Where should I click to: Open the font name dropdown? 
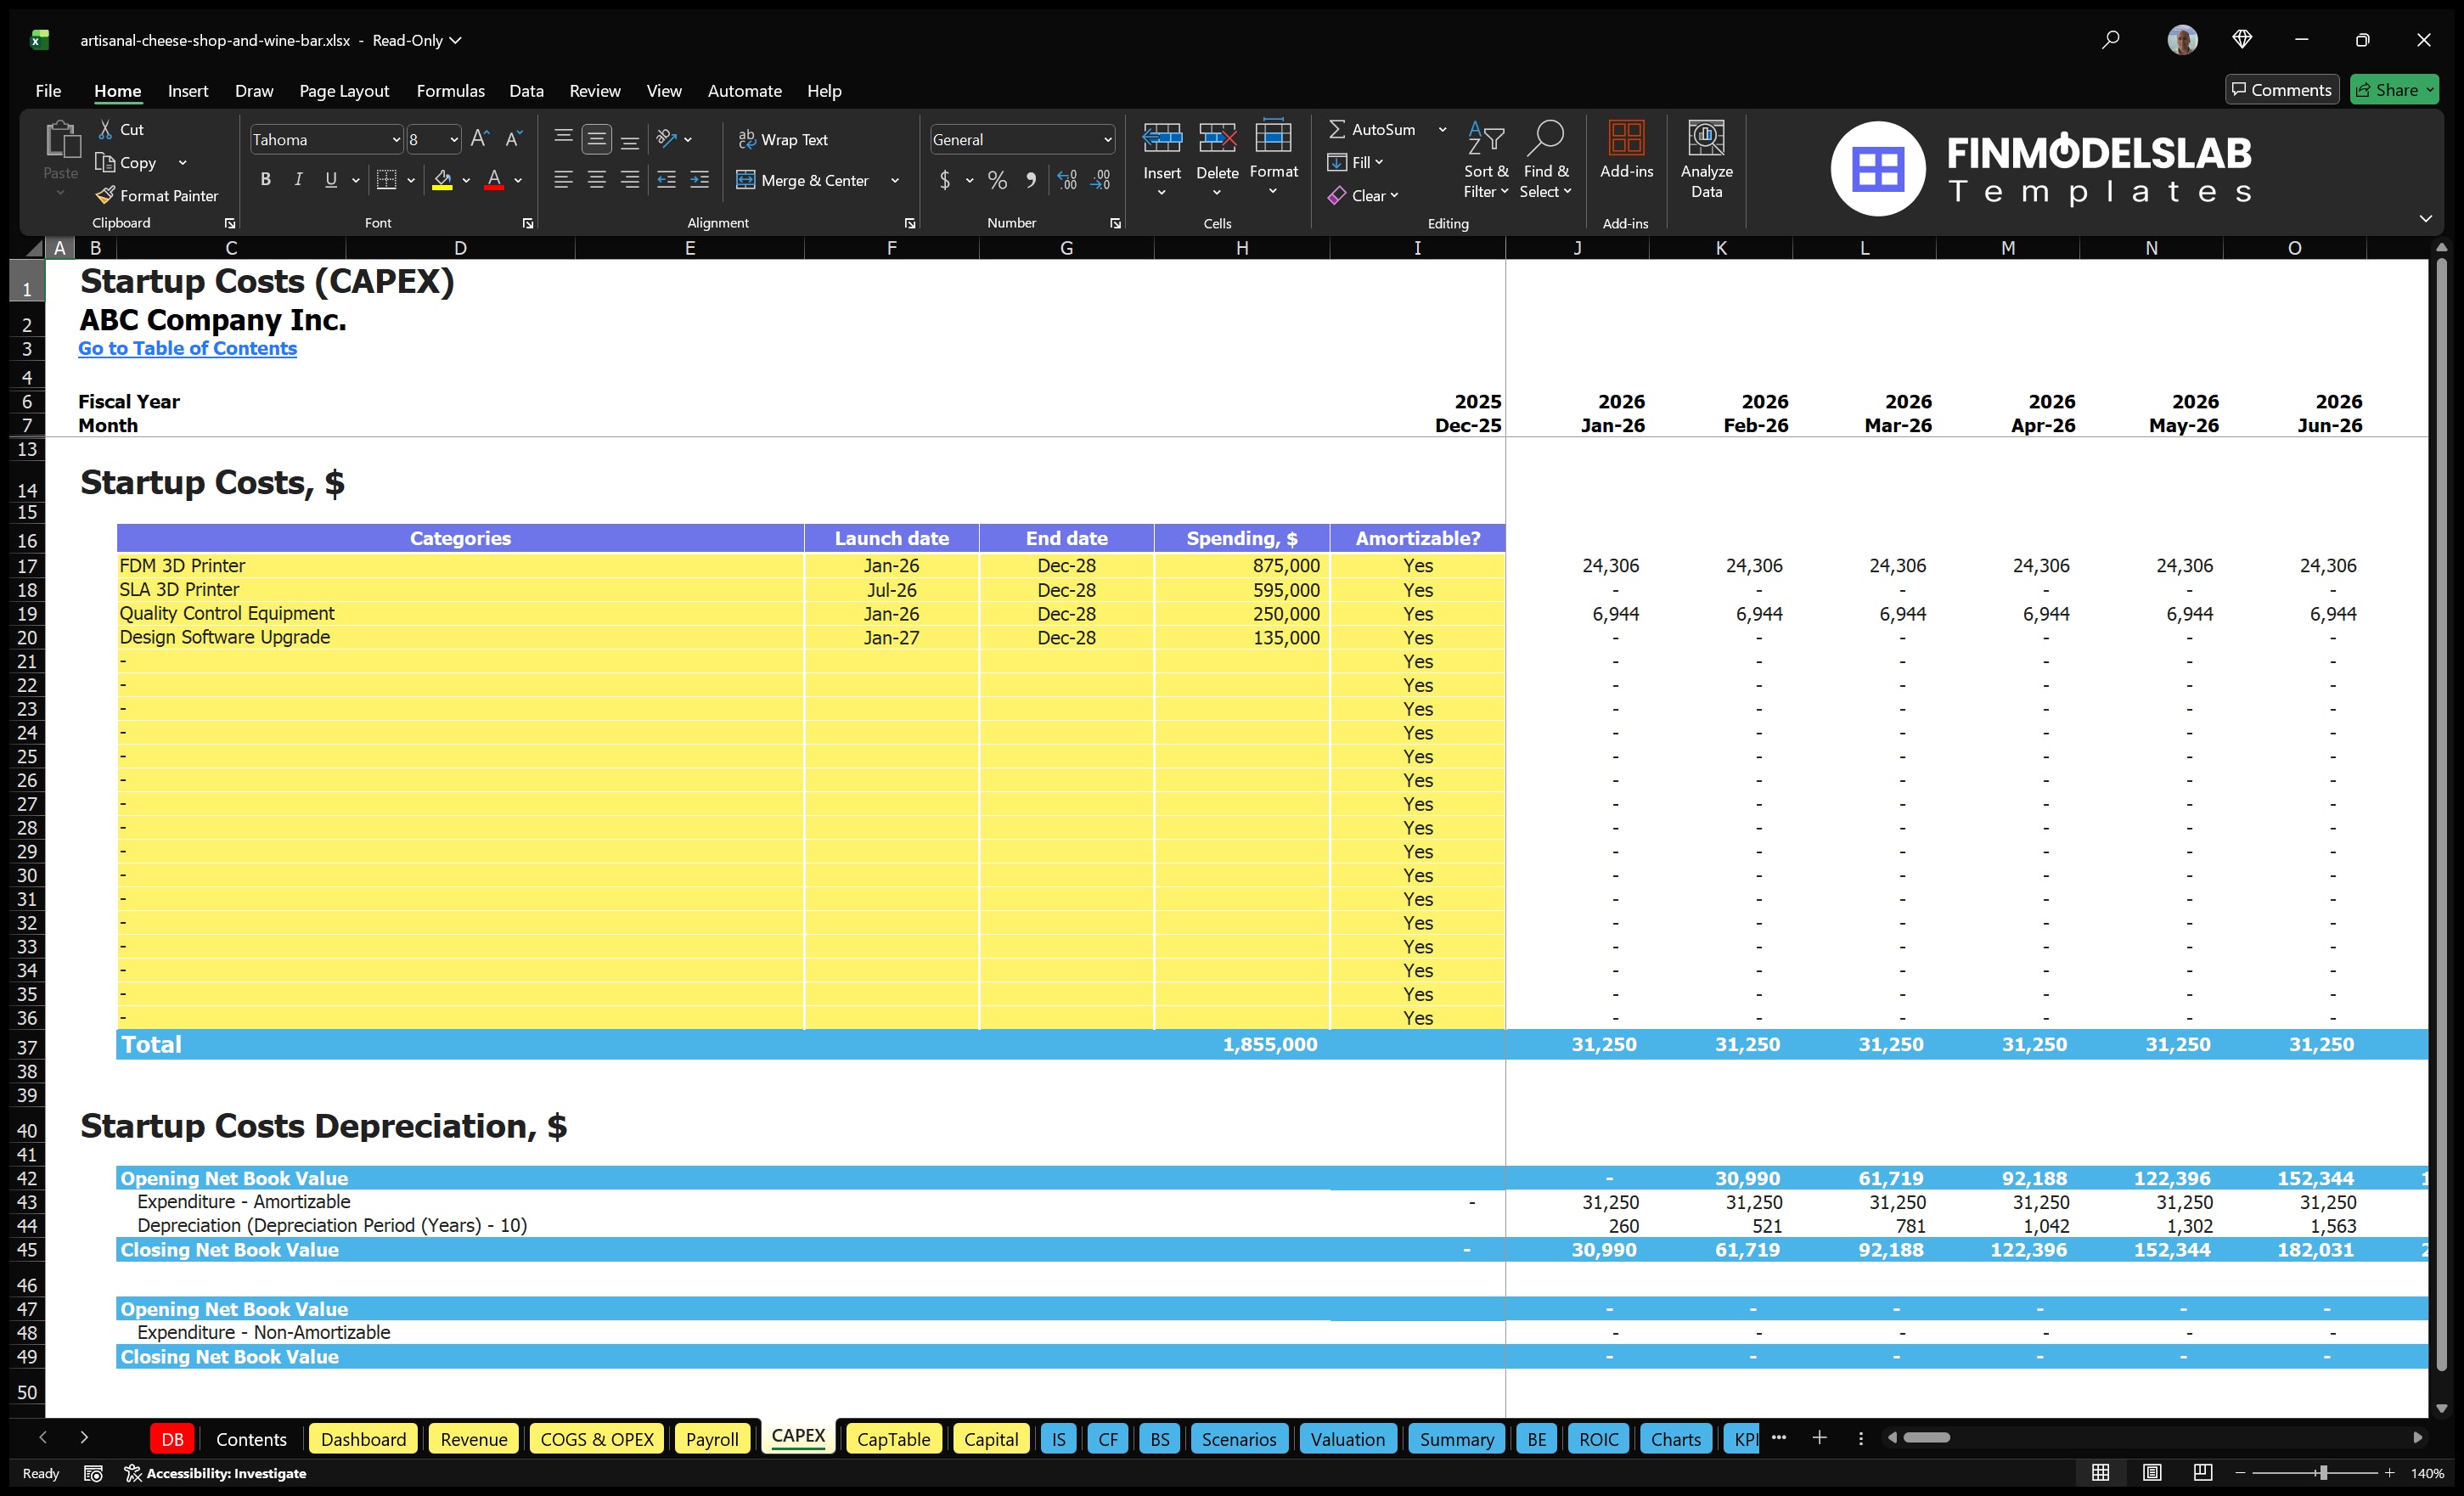coord(397,139)
